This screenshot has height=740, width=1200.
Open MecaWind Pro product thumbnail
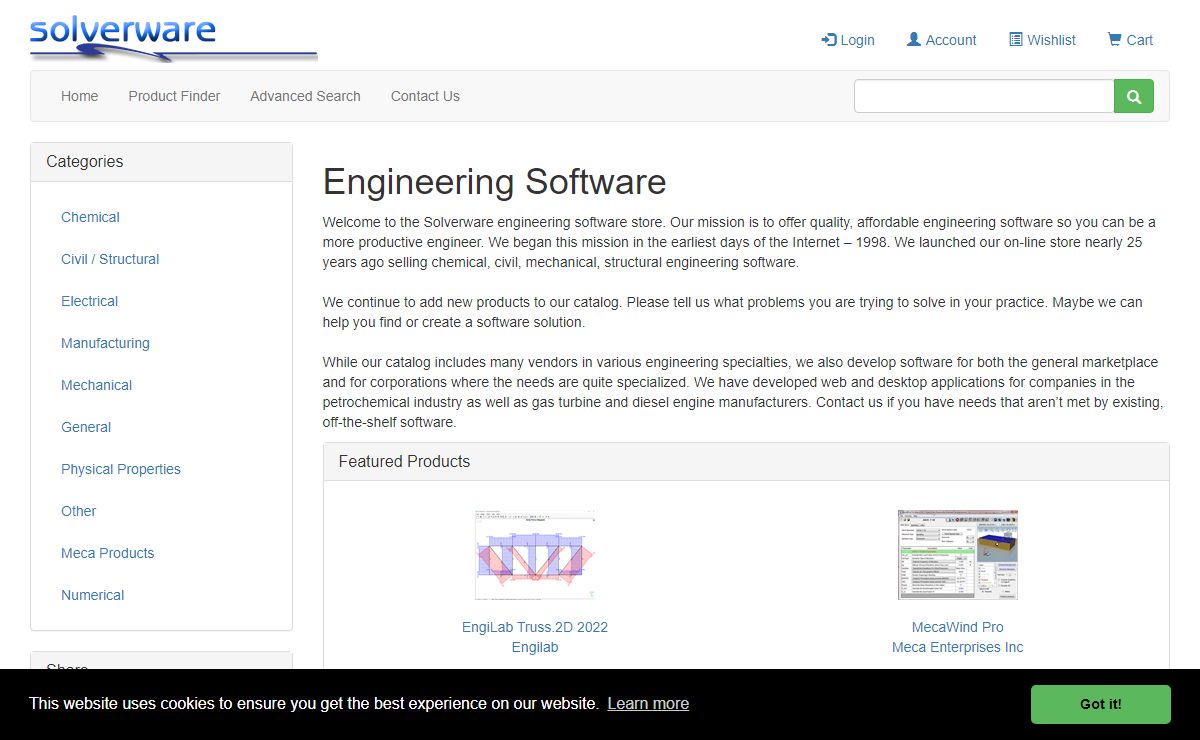click(958, 555)
